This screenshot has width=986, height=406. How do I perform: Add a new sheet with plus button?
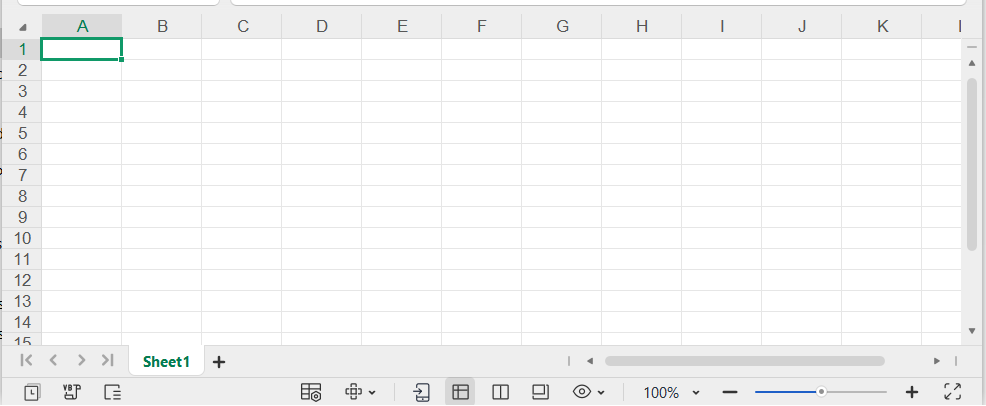pos(219,362)
